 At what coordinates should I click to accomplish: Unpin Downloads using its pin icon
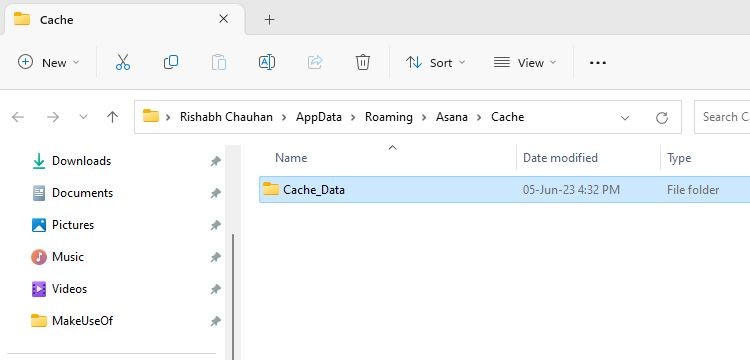click(x=216, y=162)
